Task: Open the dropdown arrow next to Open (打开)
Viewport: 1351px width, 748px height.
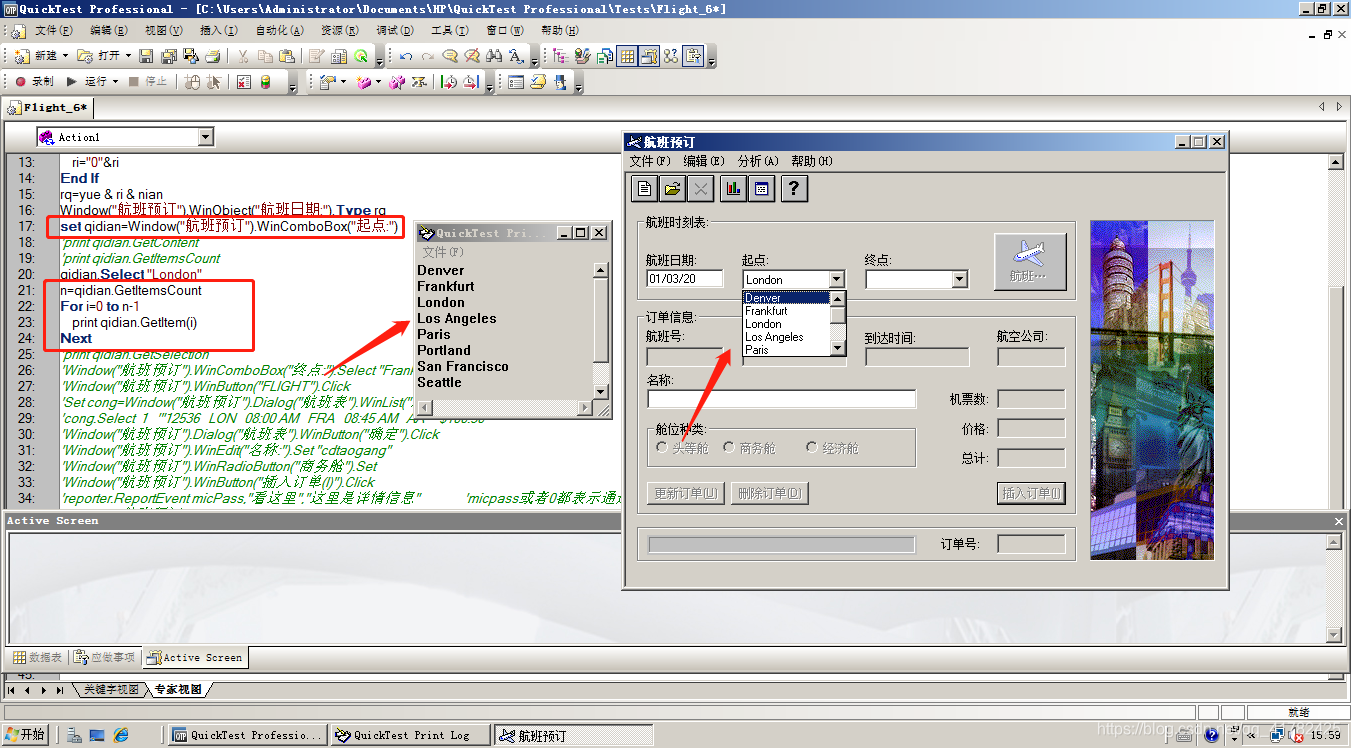Action: (x=128, y=56)
